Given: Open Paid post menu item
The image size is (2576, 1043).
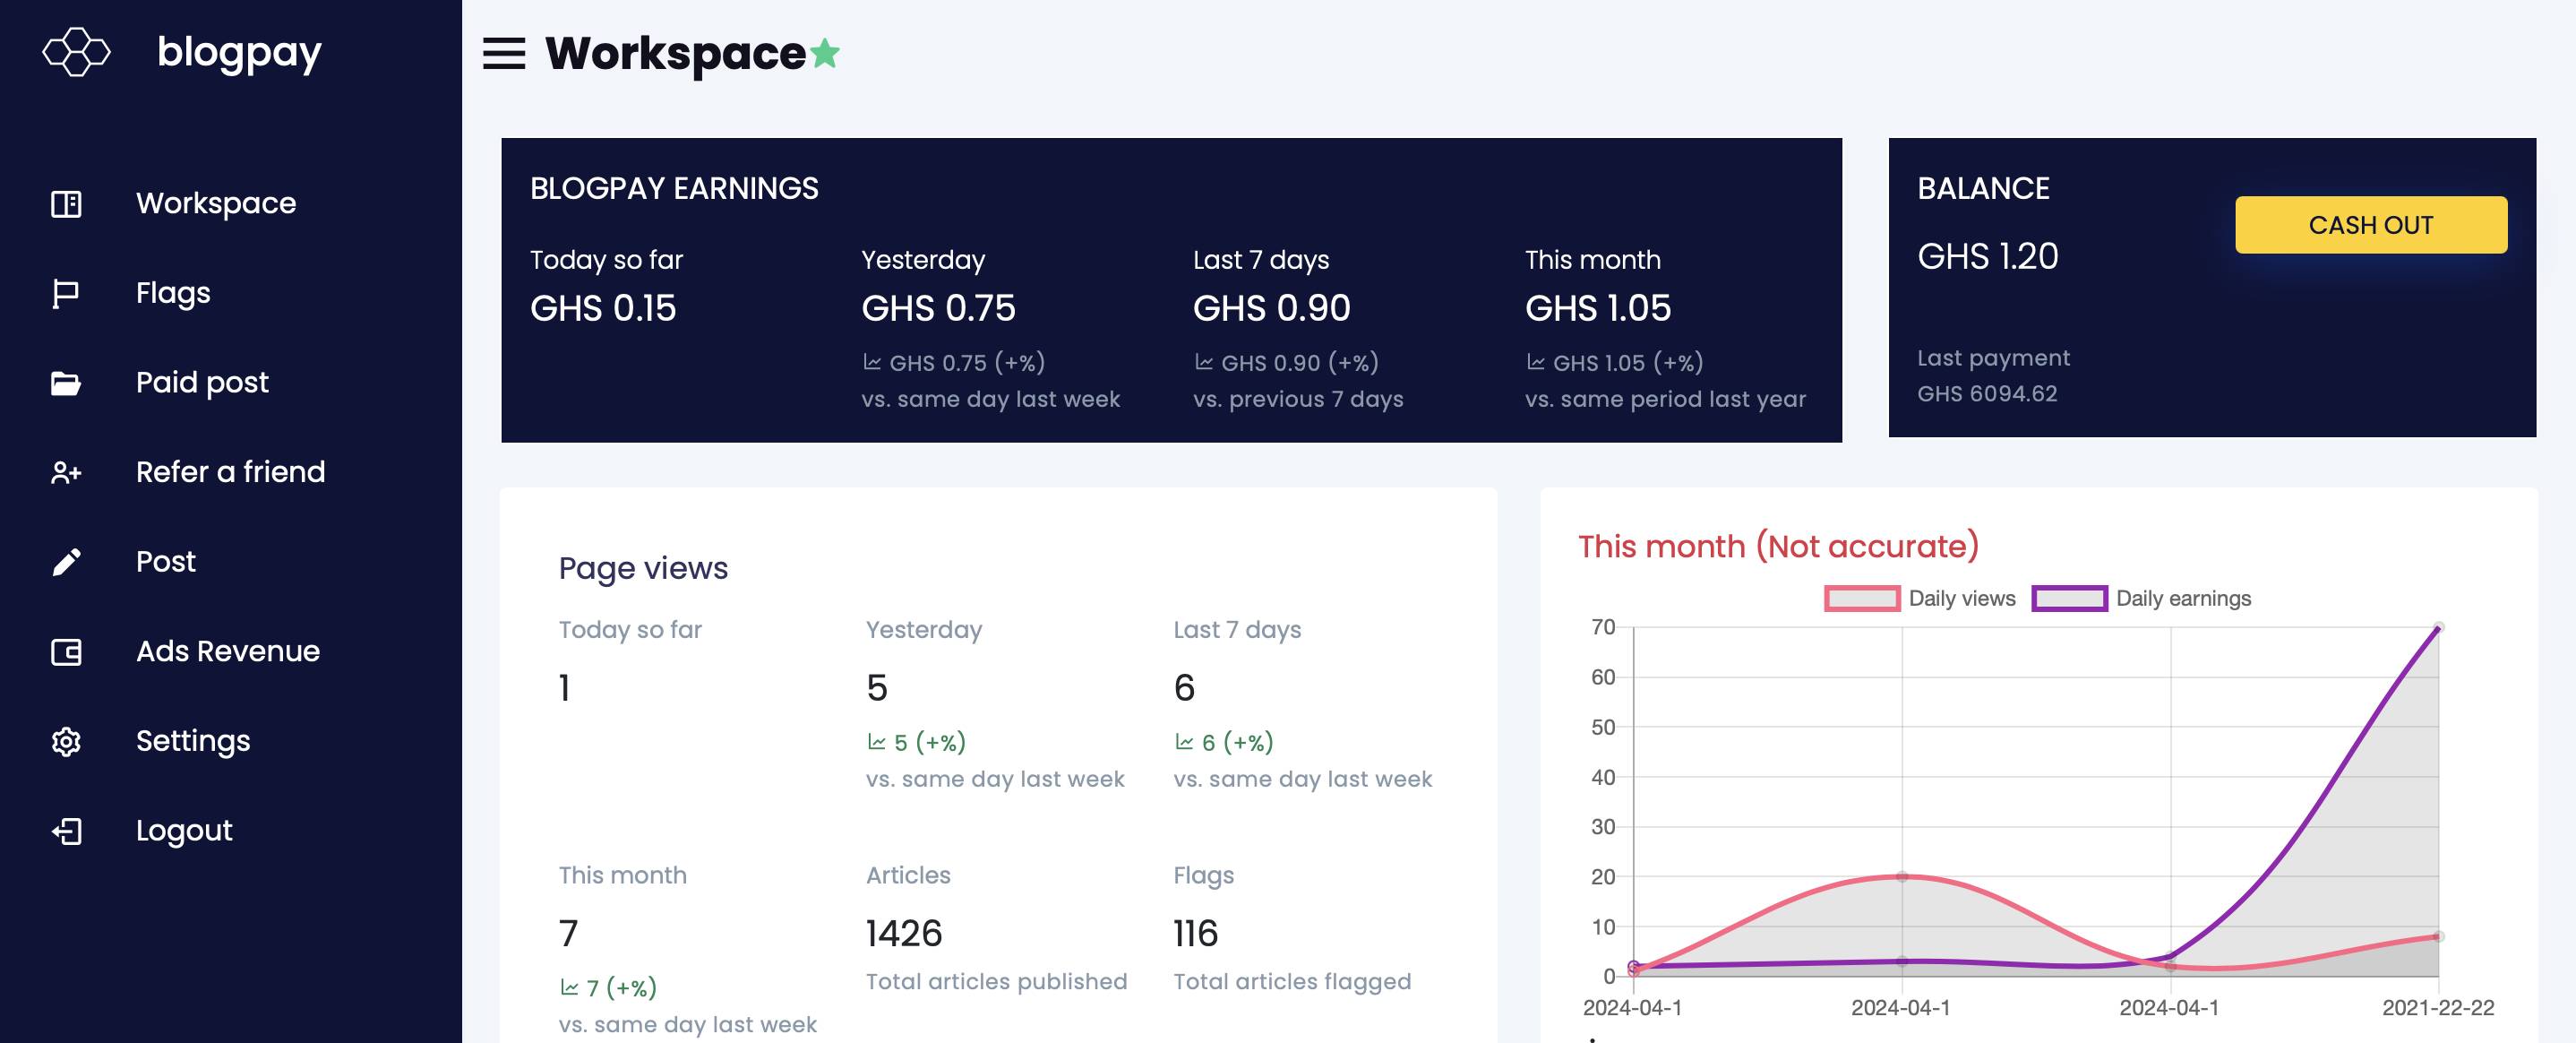Looking at the screenshot, I should pyautogui.click(x=202, y=383).
